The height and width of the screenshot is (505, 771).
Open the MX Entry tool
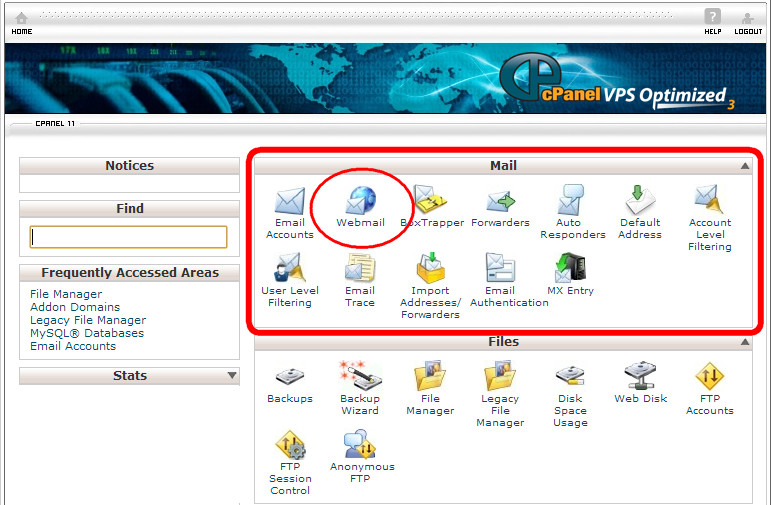tap(570, 267)
